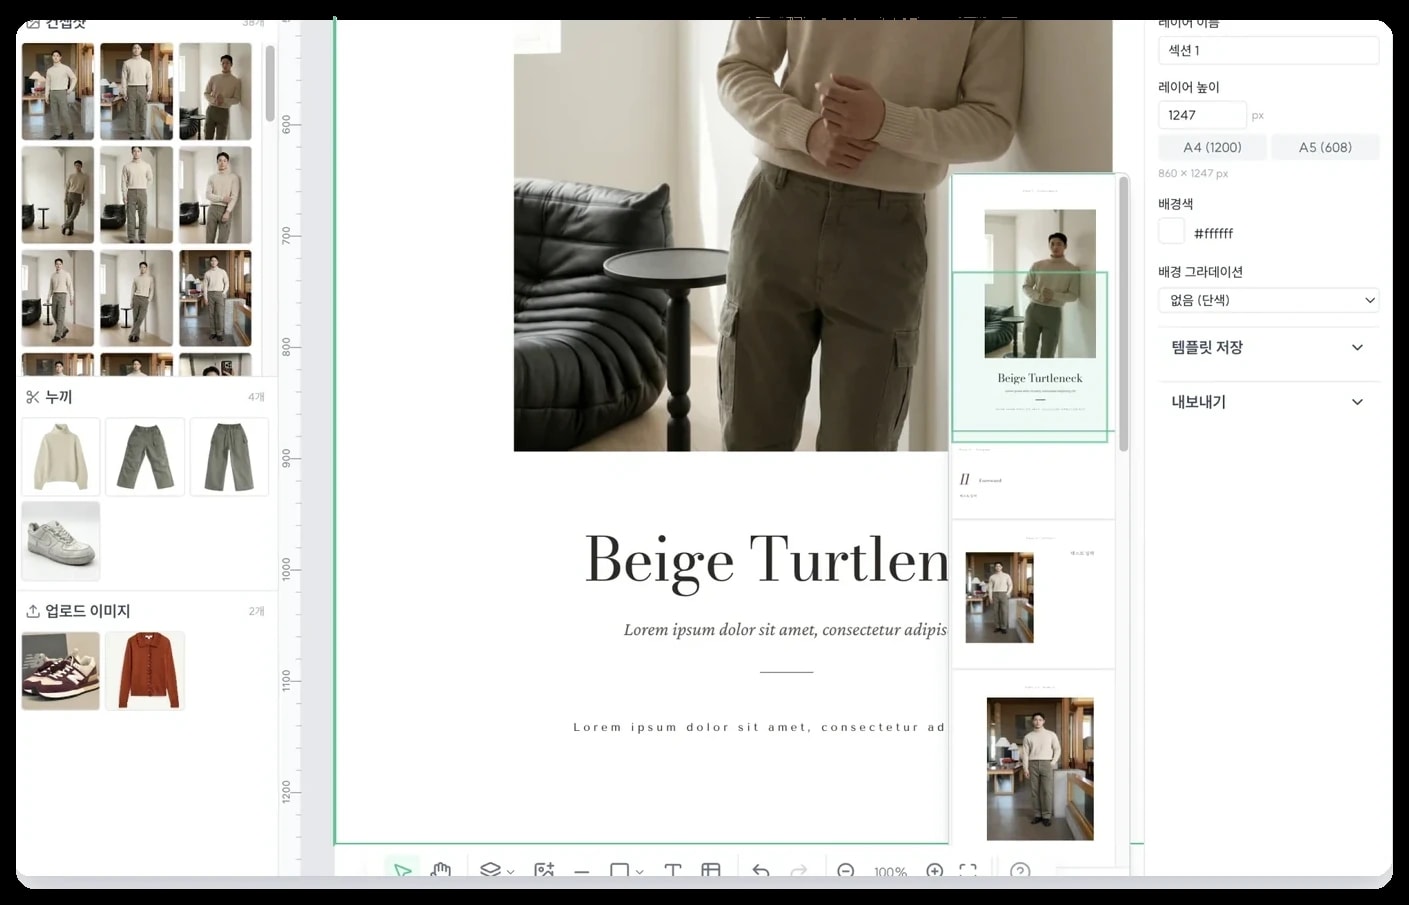Set height to A4 (1200)
The height and width of the screenshot is (905, 1409).
coord(1212,147)
